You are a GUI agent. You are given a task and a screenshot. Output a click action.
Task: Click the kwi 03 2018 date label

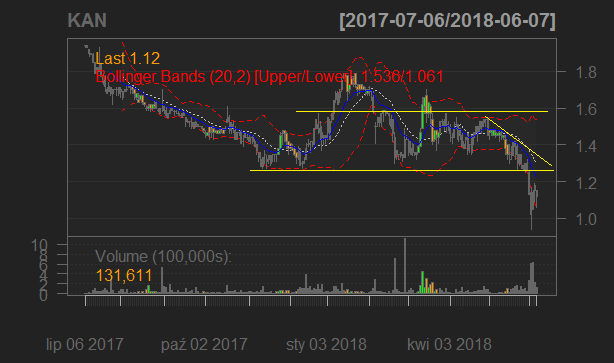(449, 345)
